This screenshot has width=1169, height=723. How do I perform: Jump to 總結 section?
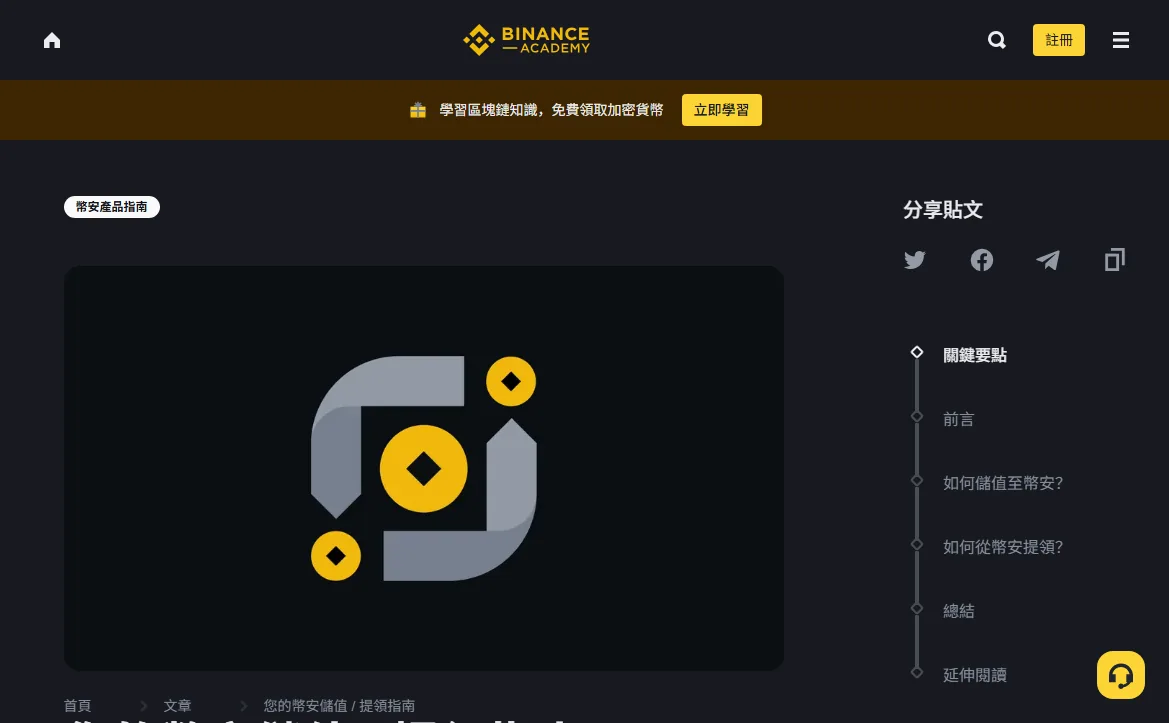click(959, 612)
